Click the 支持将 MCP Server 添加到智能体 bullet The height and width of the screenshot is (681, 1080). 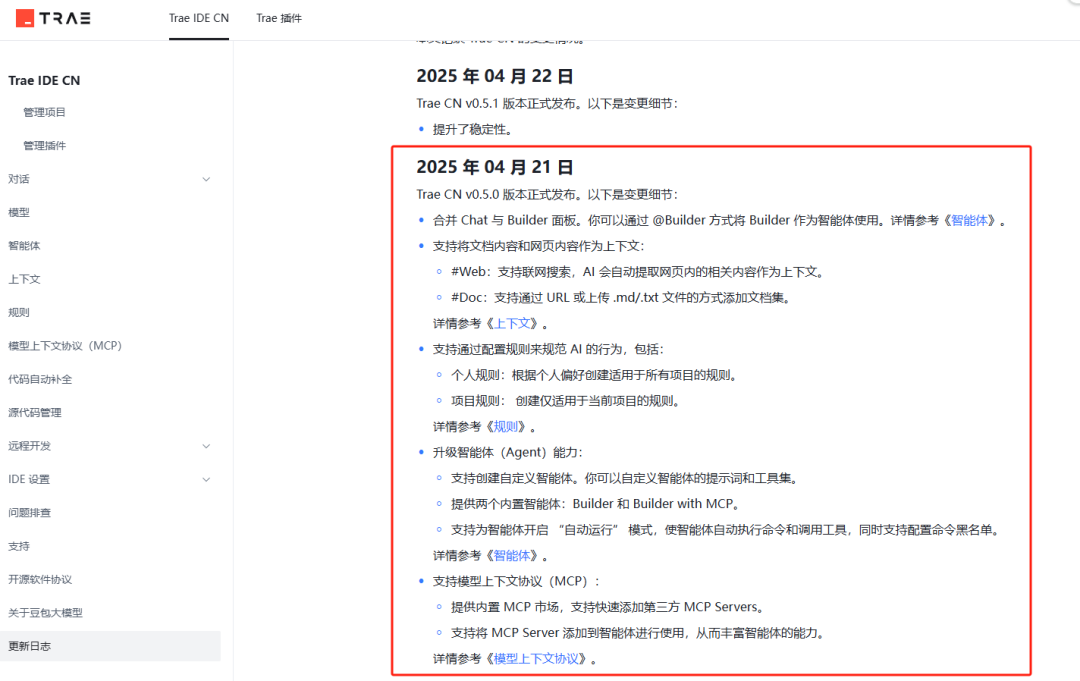(638, 633)
